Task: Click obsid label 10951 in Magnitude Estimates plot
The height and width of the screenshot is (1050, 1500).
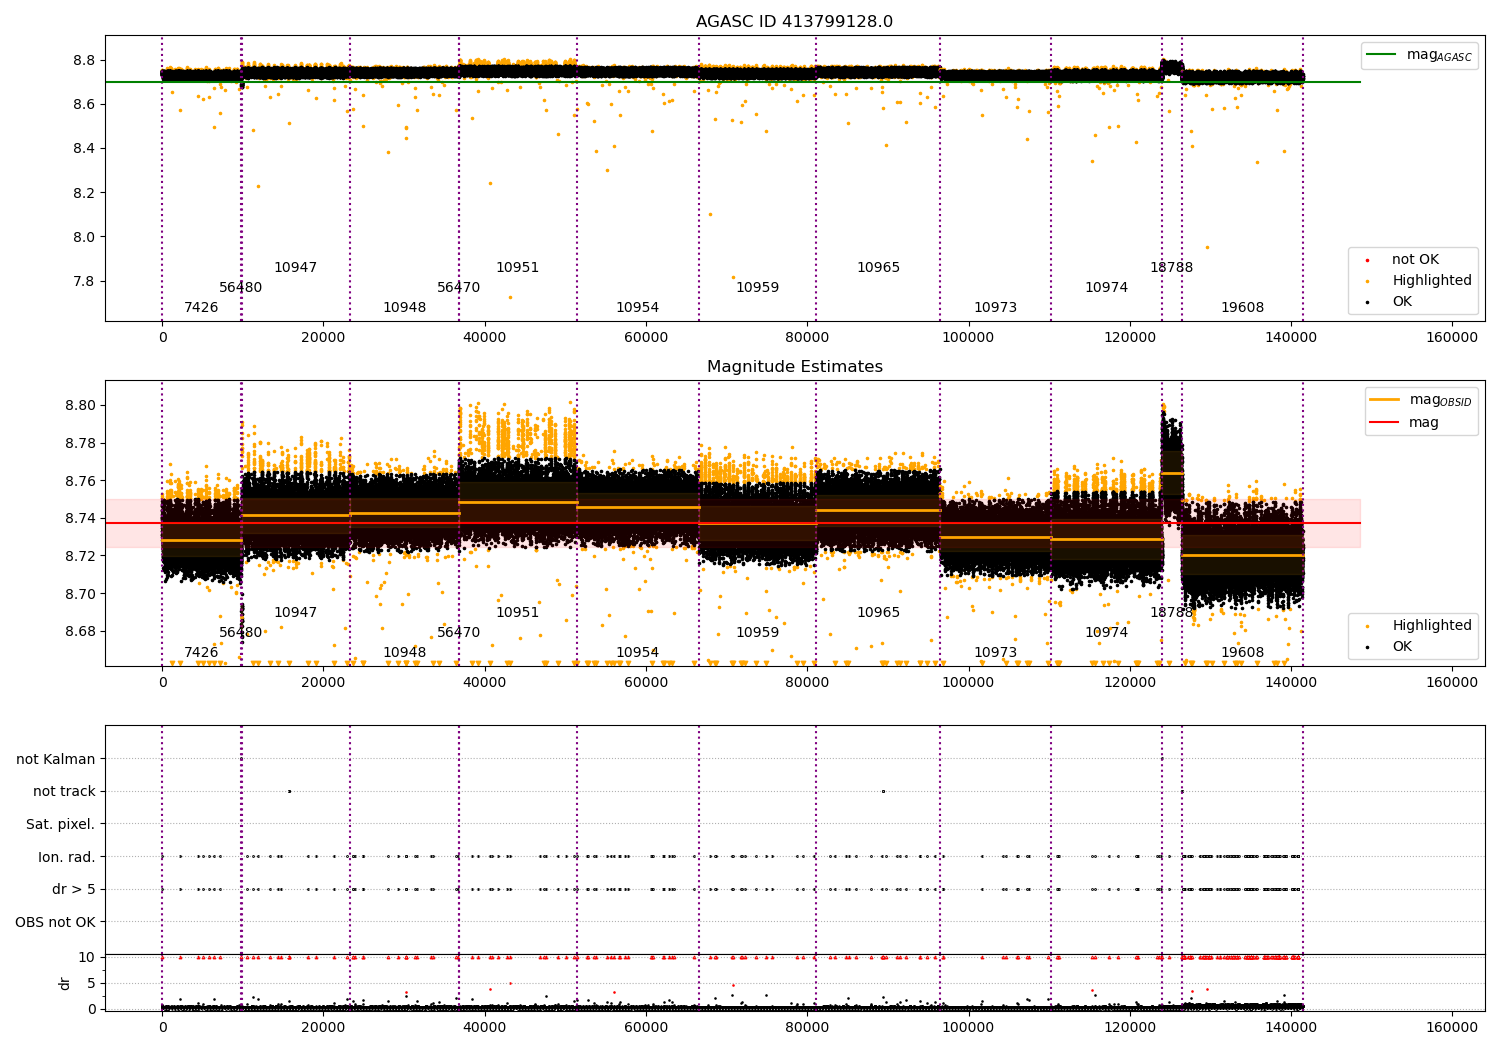Action: (517, 612)
